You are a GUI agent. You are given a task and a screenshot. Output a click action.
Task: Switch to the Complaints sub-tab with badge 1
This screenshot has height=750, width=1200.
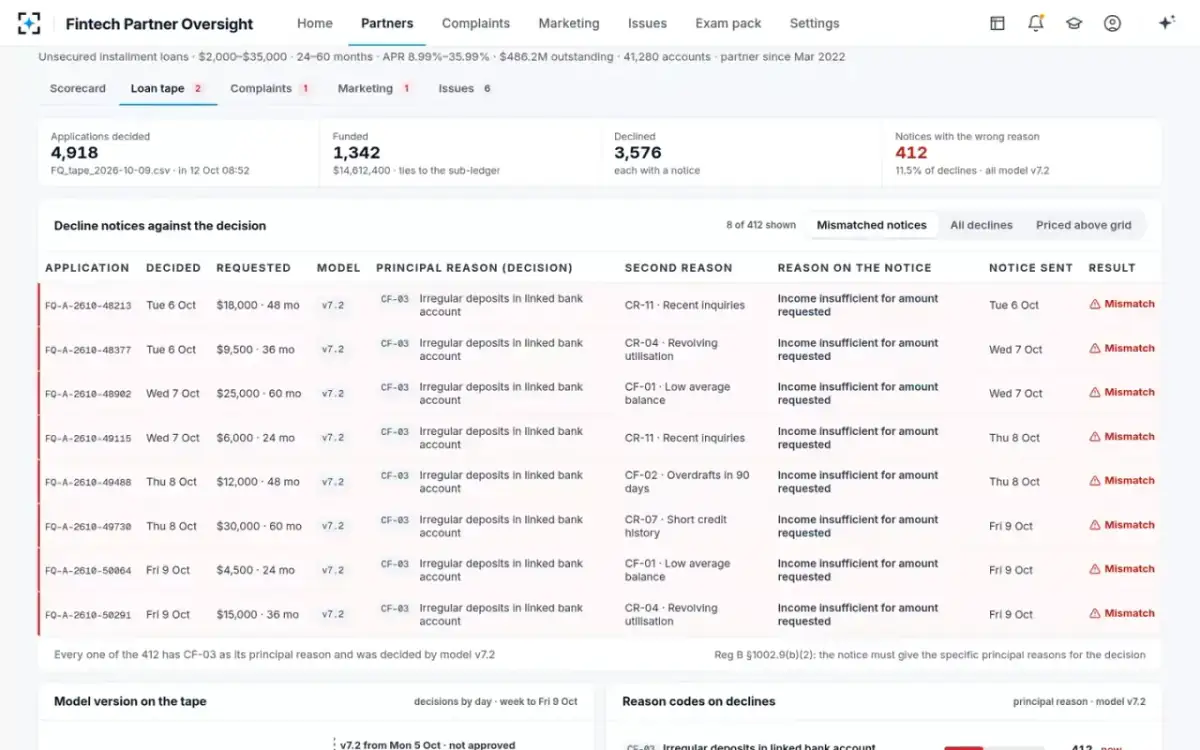270,88
